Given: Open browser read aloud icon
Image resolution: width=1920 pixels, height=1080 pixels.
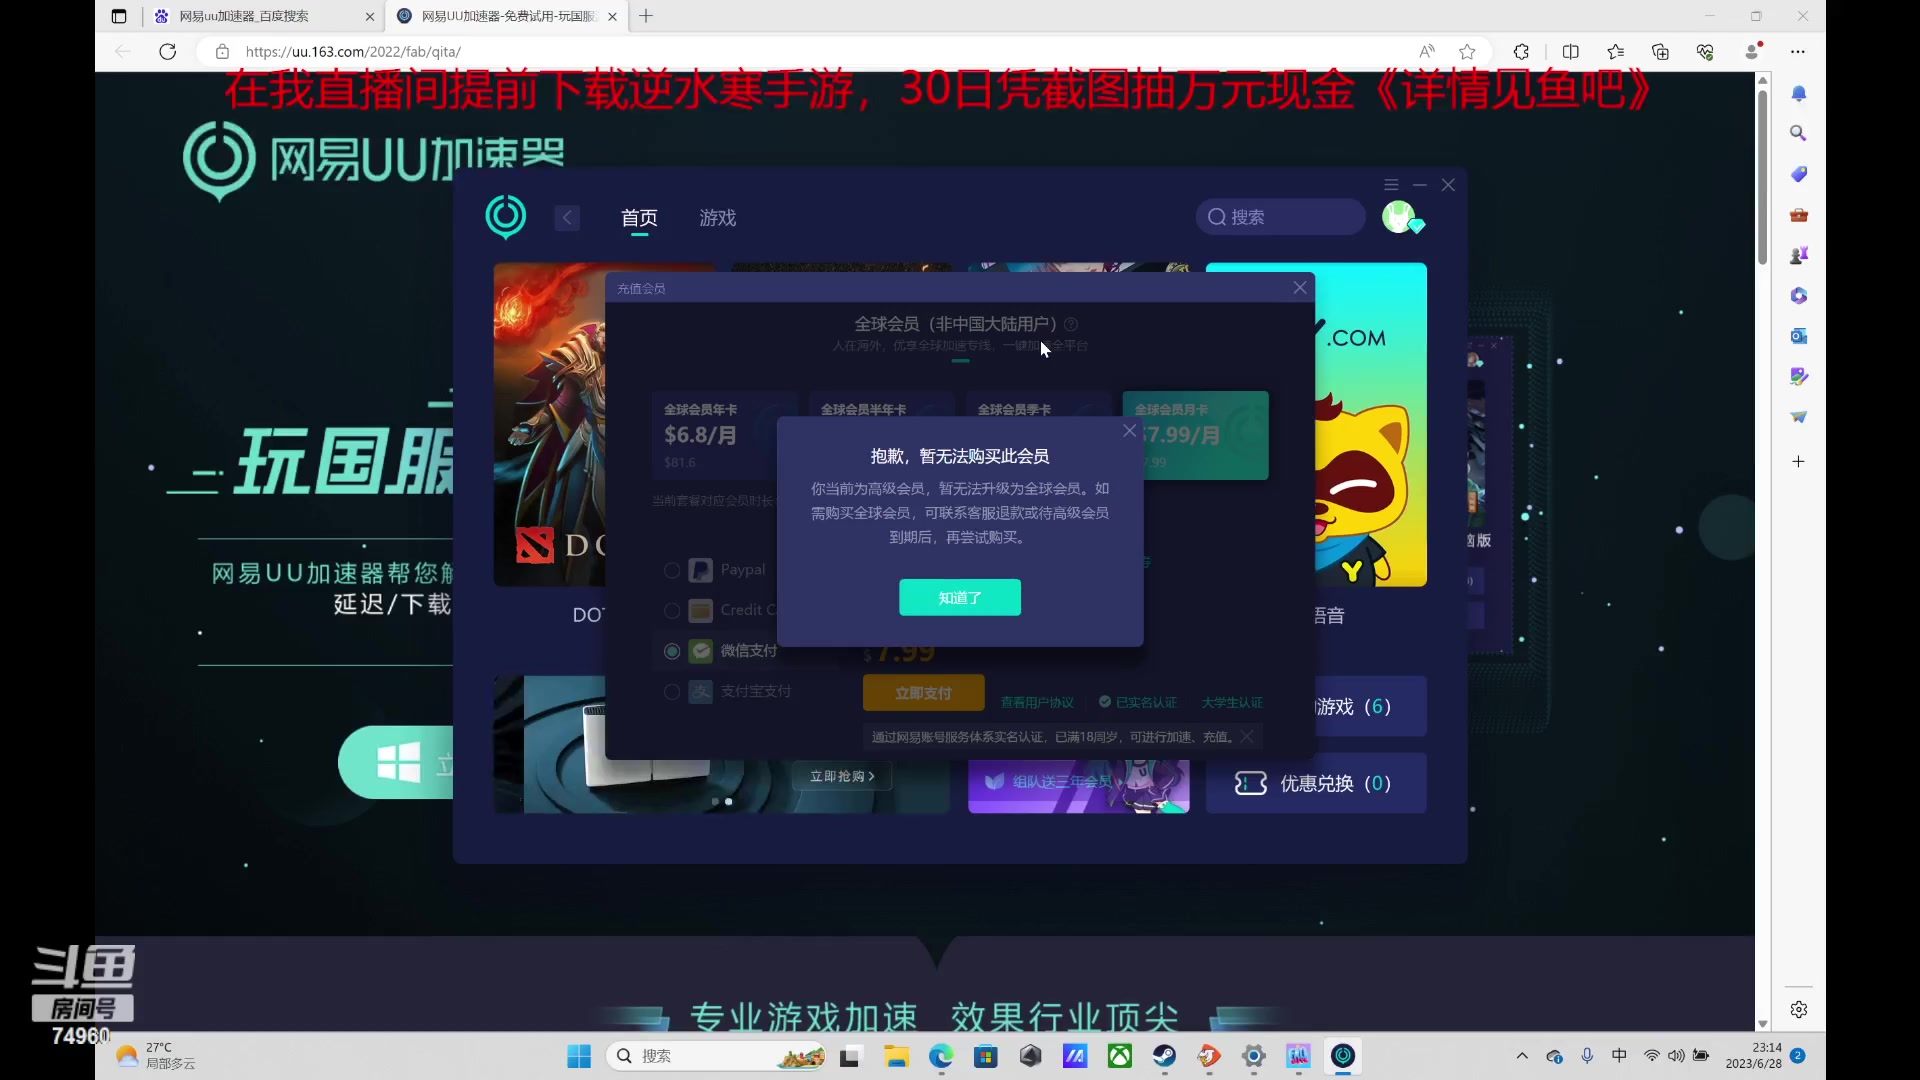Looking at the screenshot, I should click(1427, 51).
